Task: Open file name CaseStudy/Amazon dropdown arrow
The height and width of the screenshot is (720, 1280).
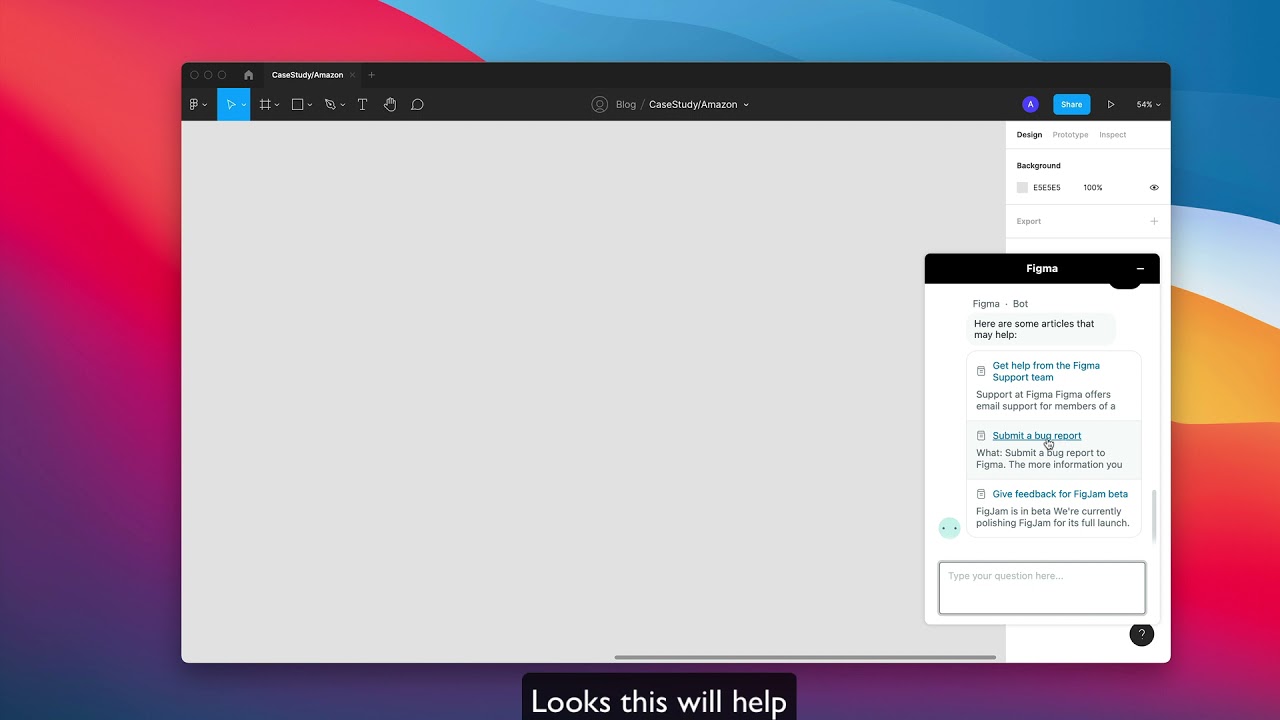Action: [746, 105]
